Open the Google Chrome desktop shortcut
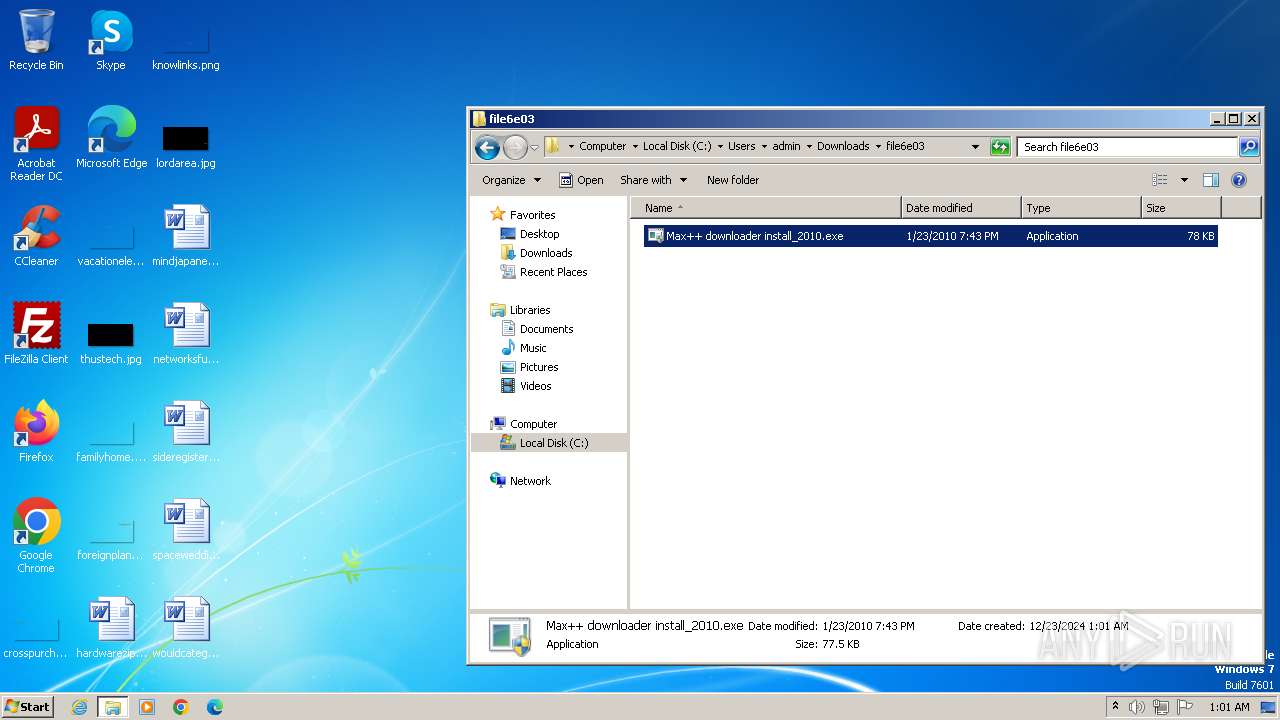Image resolution: width=1280 pixels, height=720 pixels. click(36, 535)
